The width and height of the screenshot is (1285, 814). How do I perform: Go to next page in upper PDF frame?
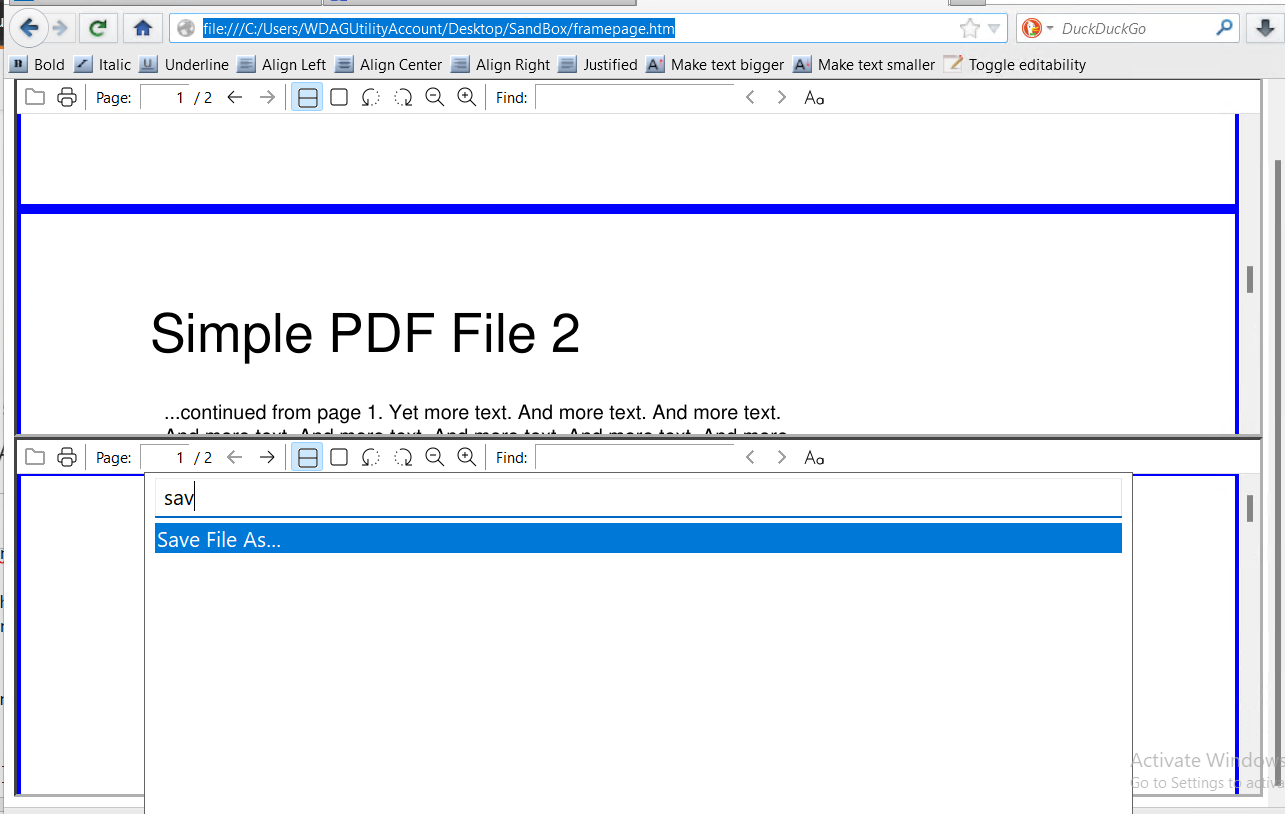[267, 97]
